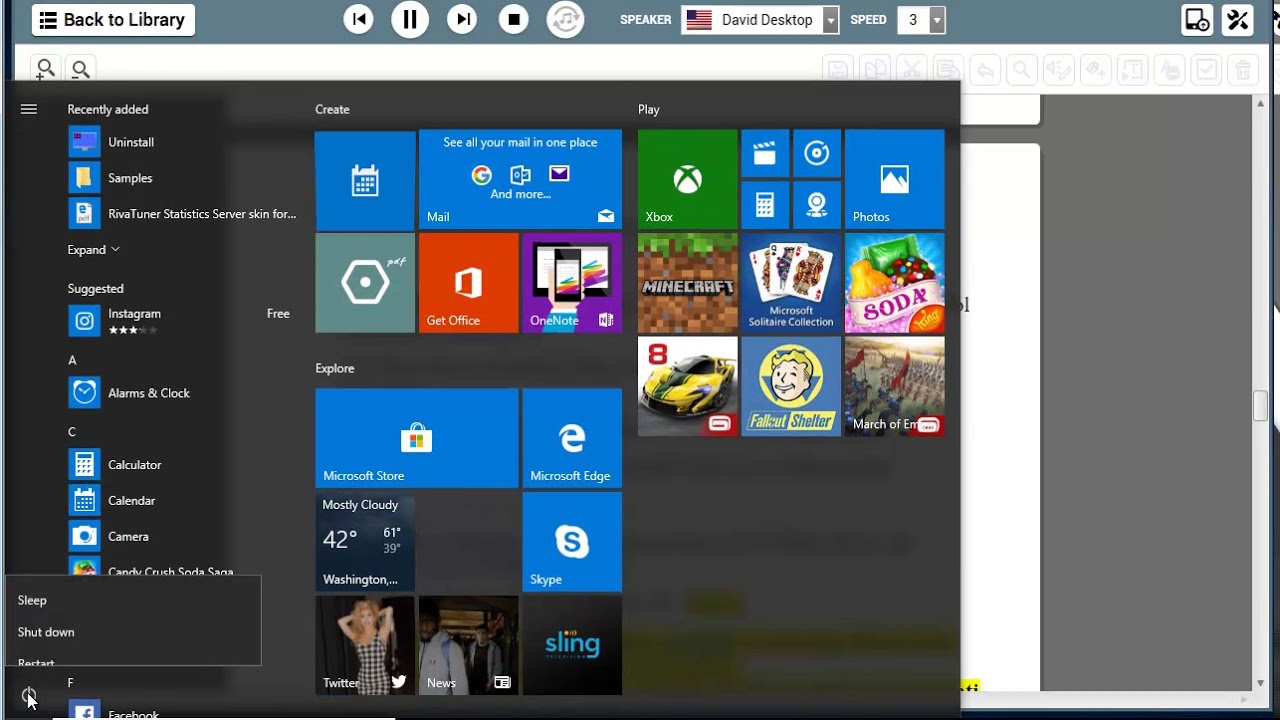Open the Samples folder entry
Screen dimensions: 1280x720
click(183, 178)
